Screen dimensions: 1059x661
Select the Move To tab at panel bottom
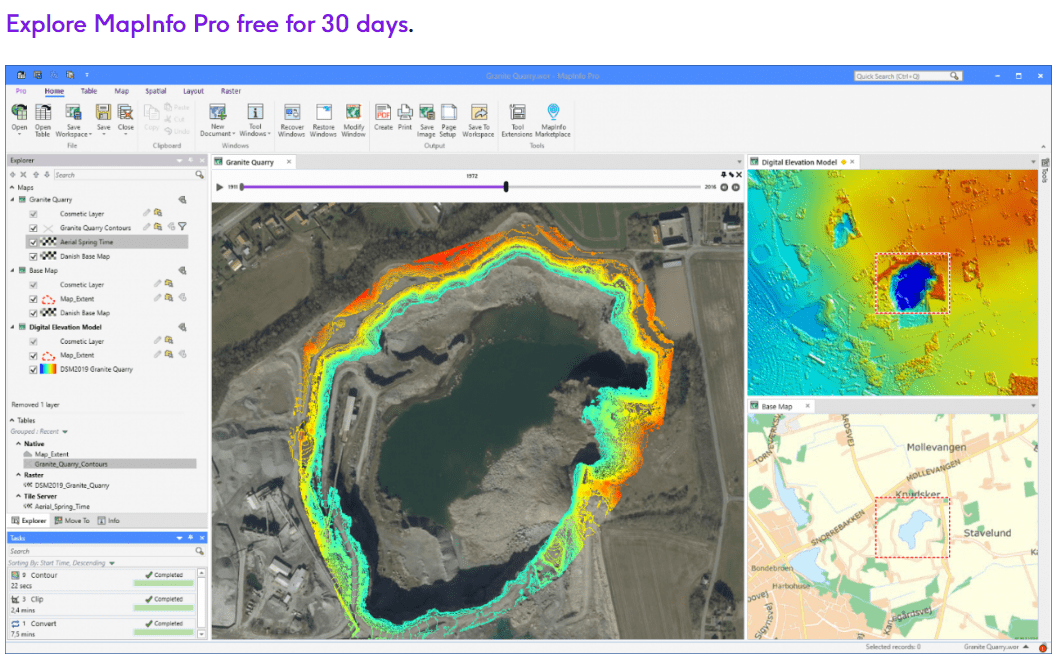click(72, 520)
